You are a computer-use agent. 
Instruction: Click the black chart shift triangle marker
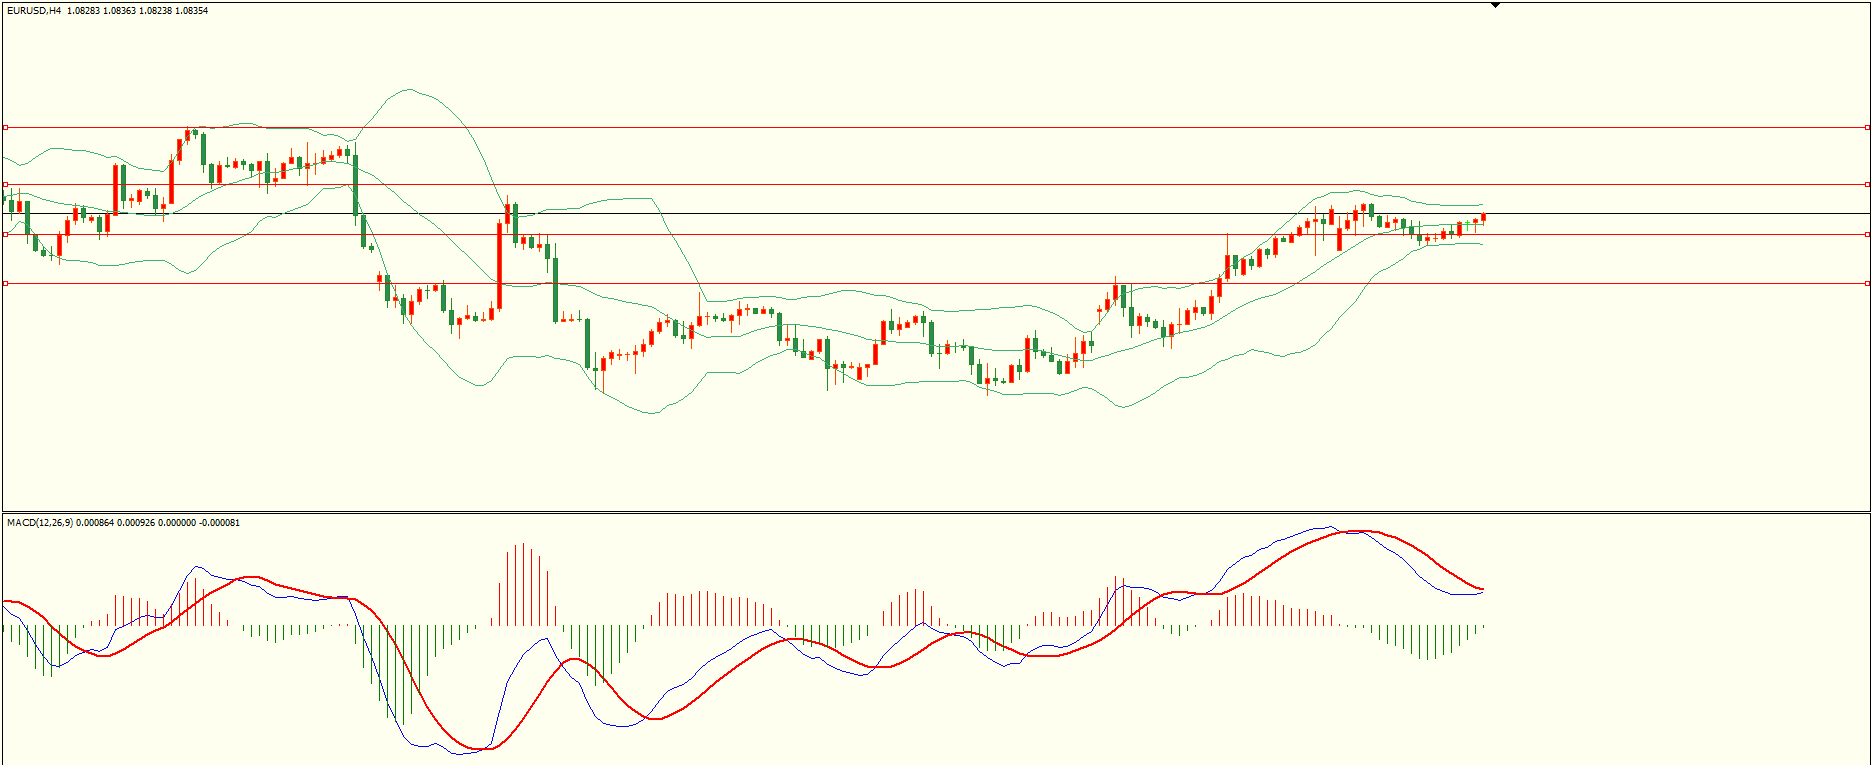[1495, 5]
